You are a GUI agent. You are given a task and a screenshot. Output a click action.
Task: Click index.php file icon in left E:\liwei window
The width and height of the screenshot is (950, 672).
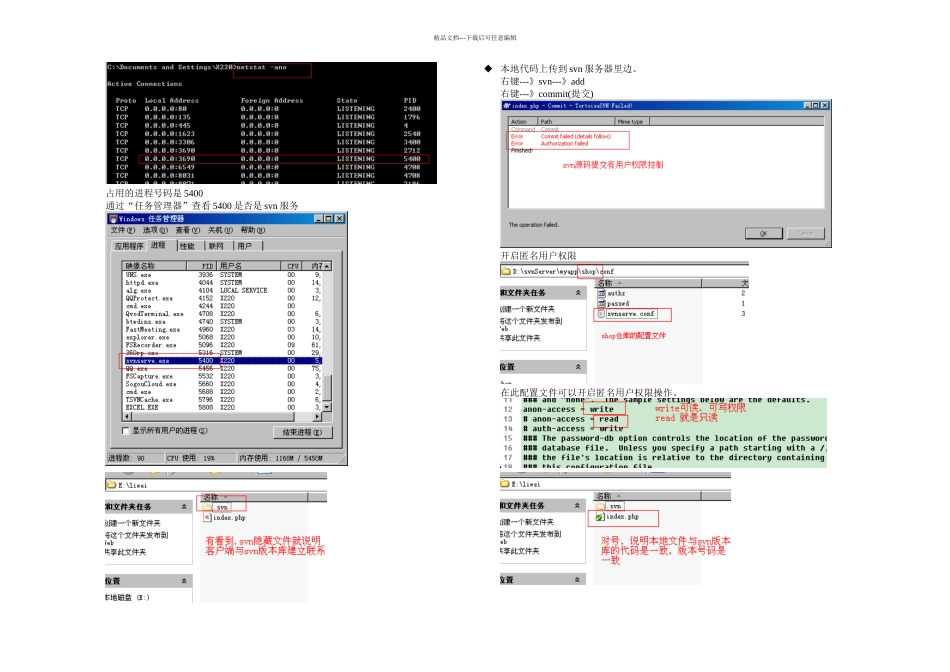click(x=208, y=517)
